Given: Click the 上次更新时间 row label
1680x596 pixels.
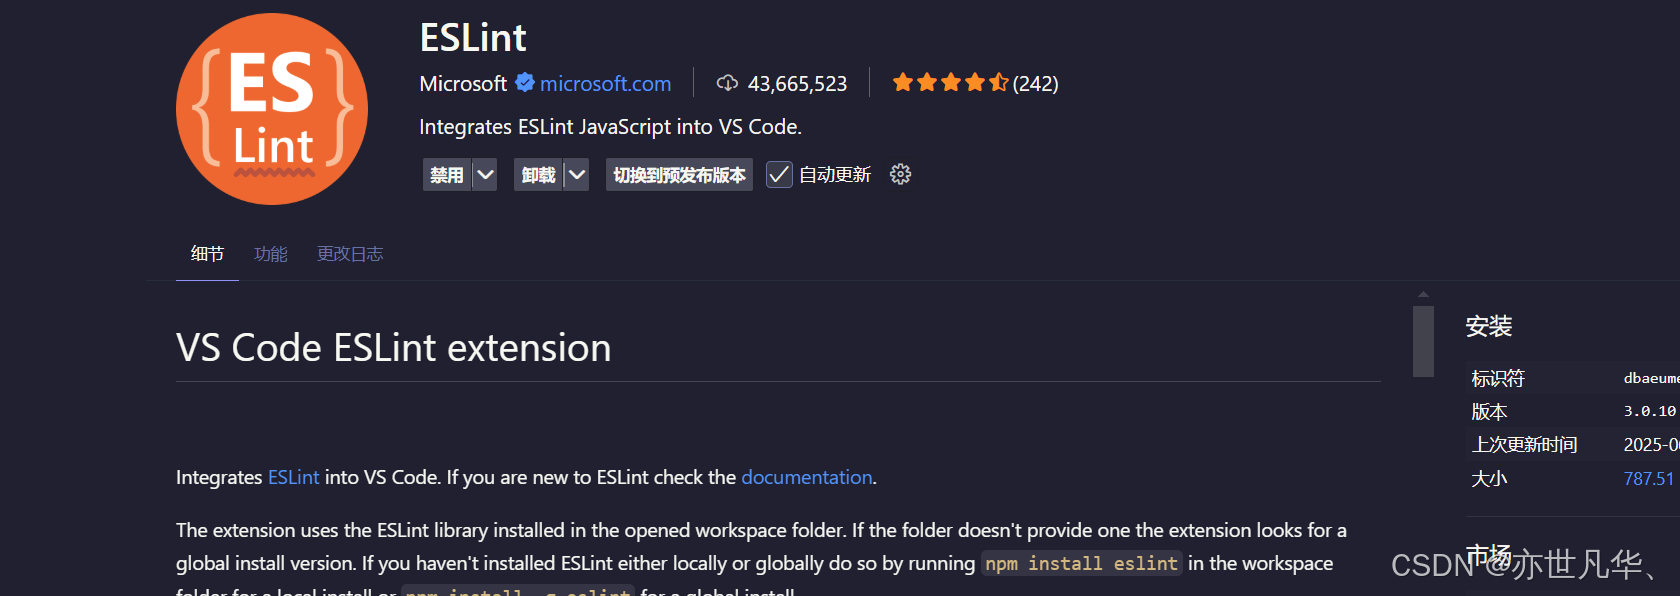Looking at the screenshot, I should pyautogui.click(x=1524, y=445).
